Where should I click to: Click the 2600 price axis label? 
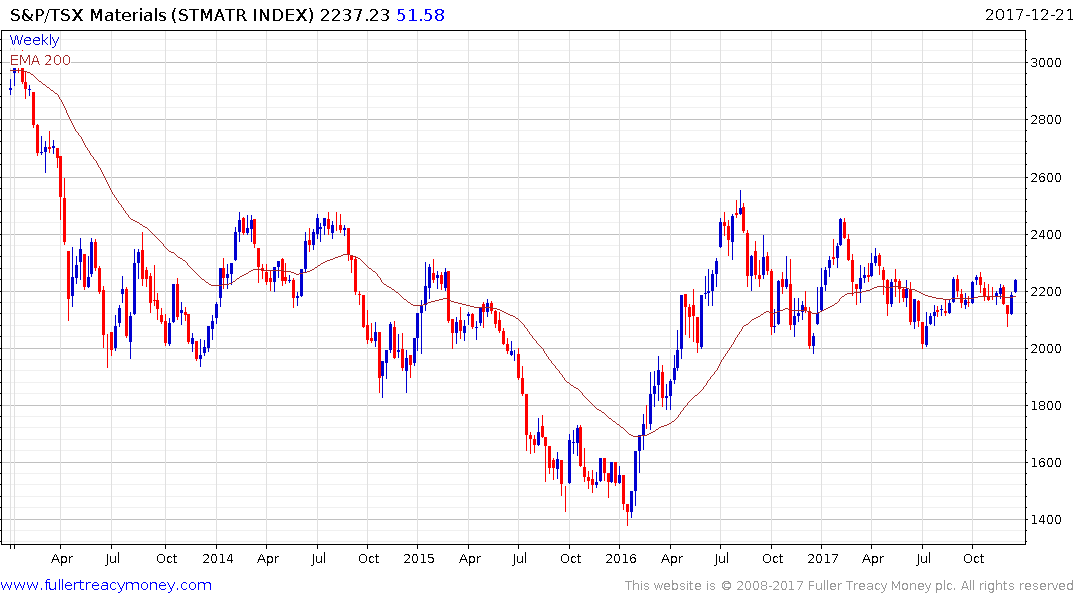pyautogui.click(x=1046, y=178)
